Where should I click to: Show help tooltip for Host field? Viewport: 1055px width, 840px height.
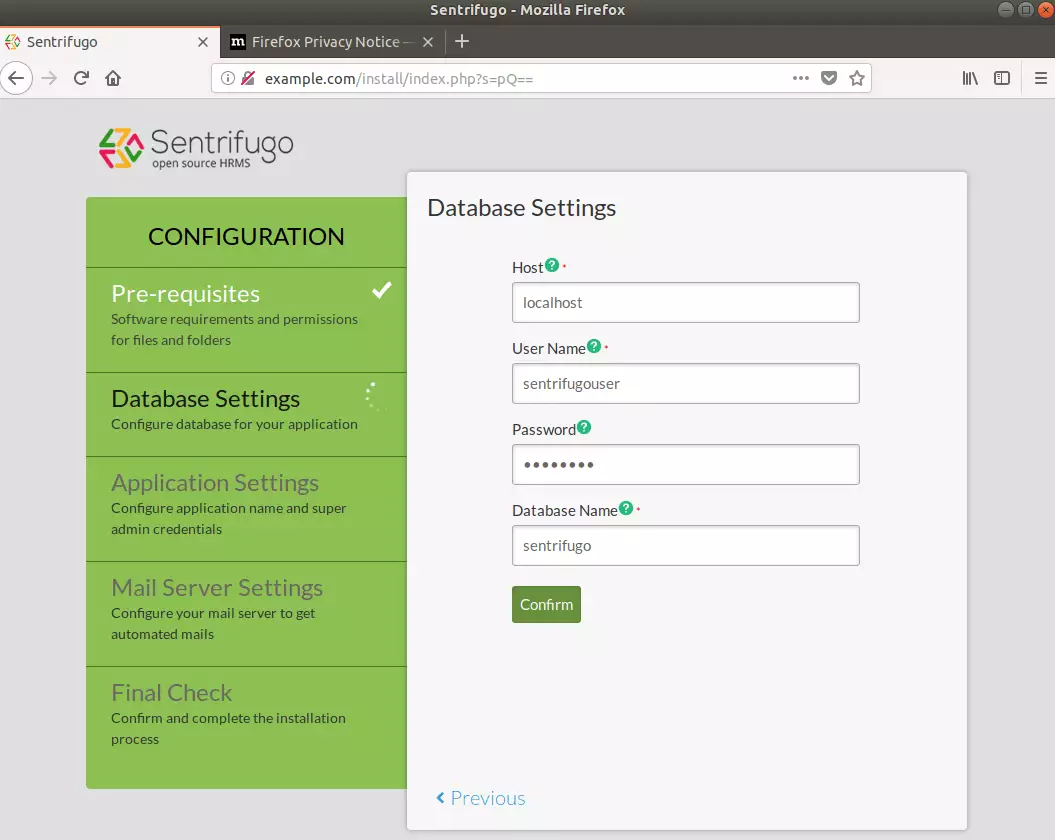point(552,265)
